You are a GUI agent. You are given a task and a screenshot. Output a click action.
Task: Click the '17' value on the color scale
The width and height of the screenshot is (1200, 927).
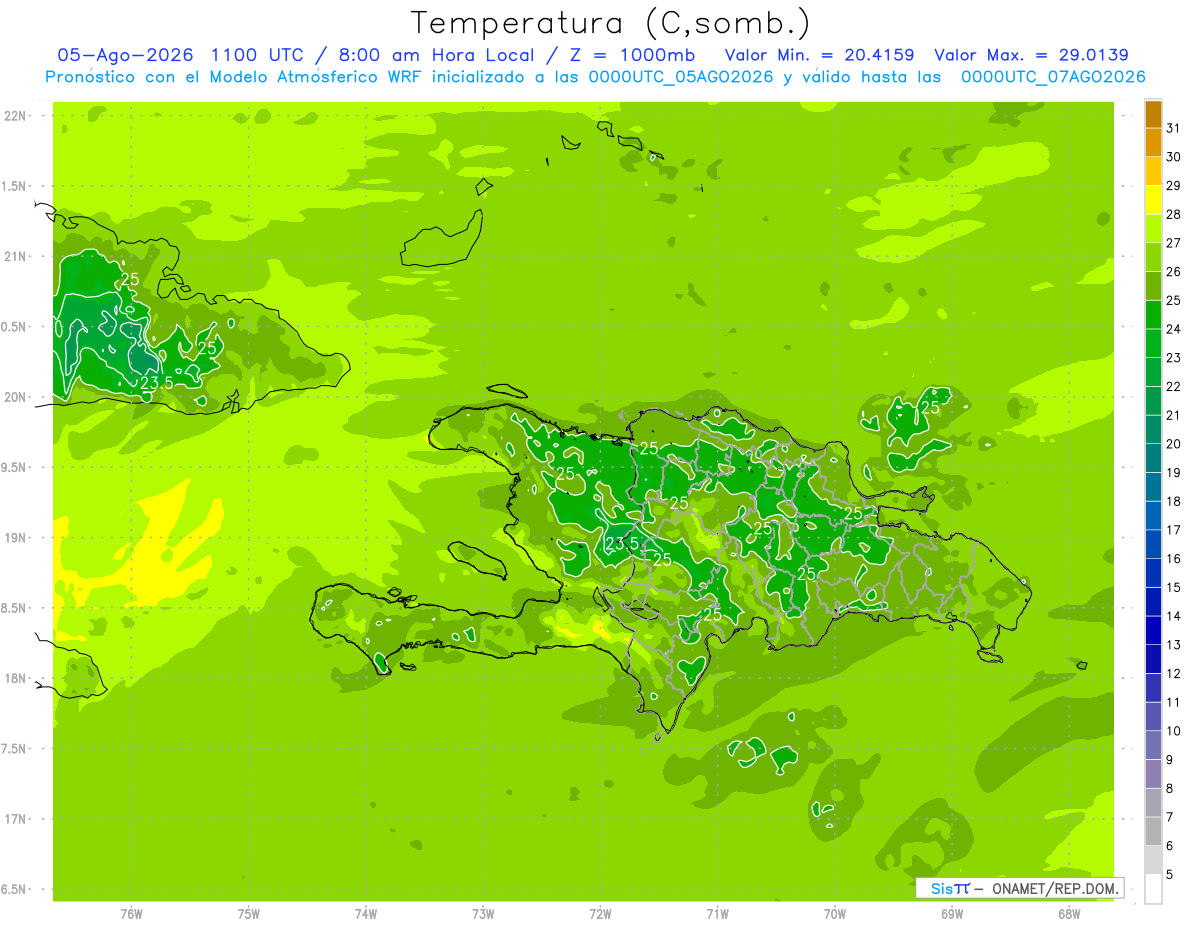tap(1173, 529)
